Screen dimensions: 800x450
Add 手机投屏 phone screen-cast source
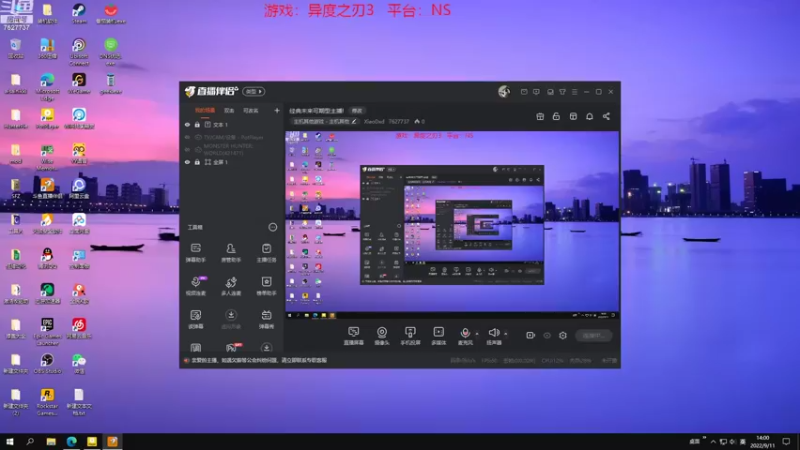click(410, 336)
